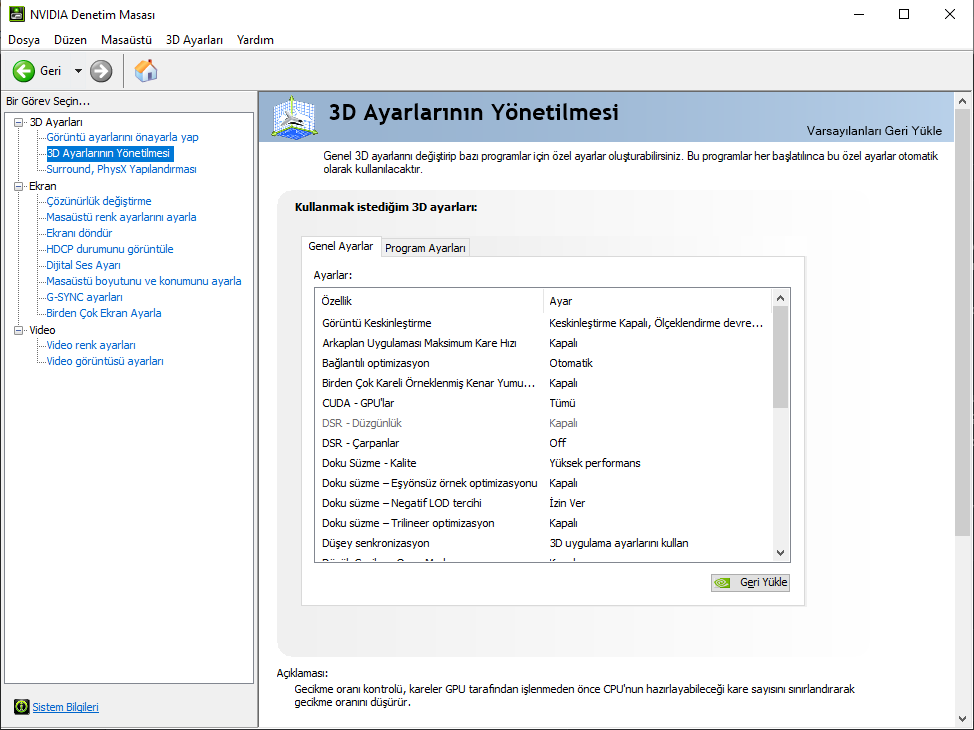Open Birden Çok Ekran Ayarla

pyautogui.click(x=104, y=313)
